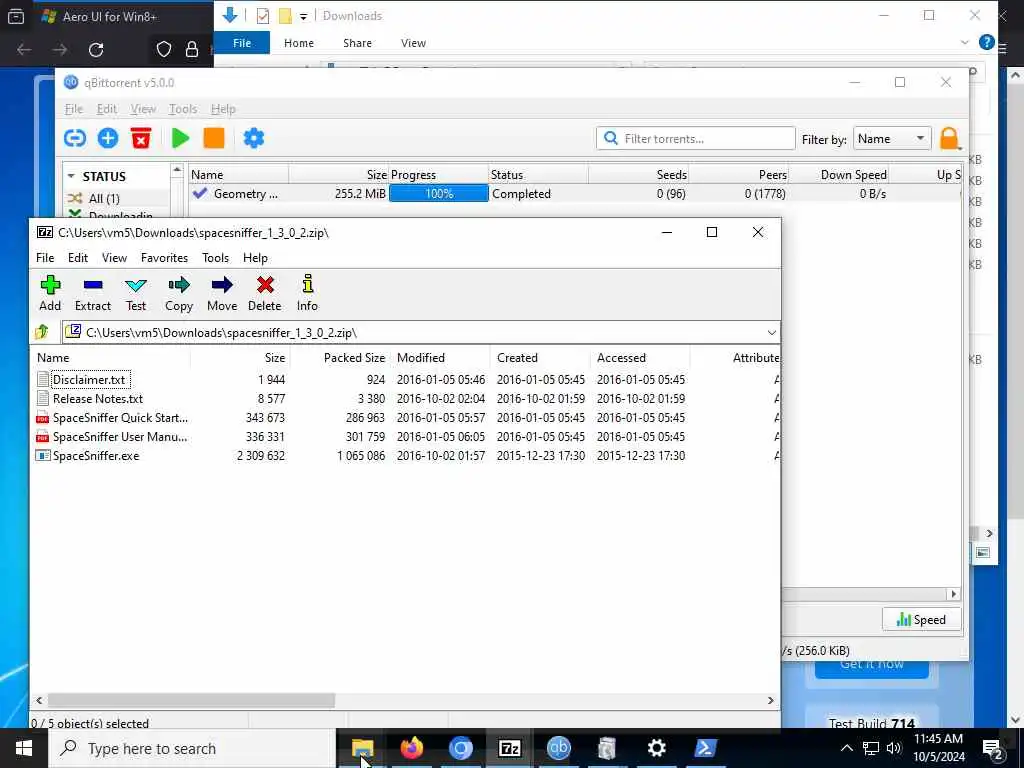Open PowerShell from the taskbar
This screenshot has width=1024, height=768.
click(705, 748)
